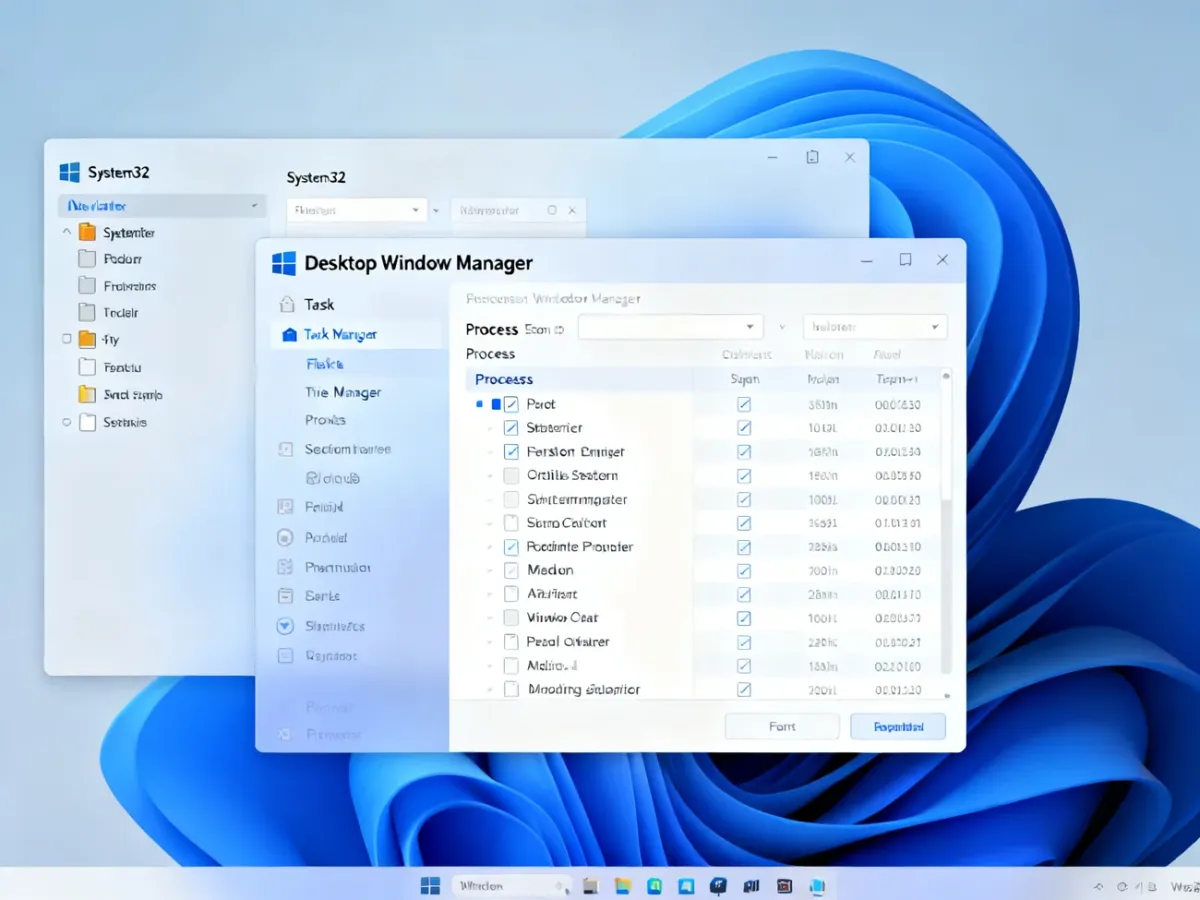This screenshot has height=900, width=1200.
Task: Click the Sujan column header
Action: point(744,380)
